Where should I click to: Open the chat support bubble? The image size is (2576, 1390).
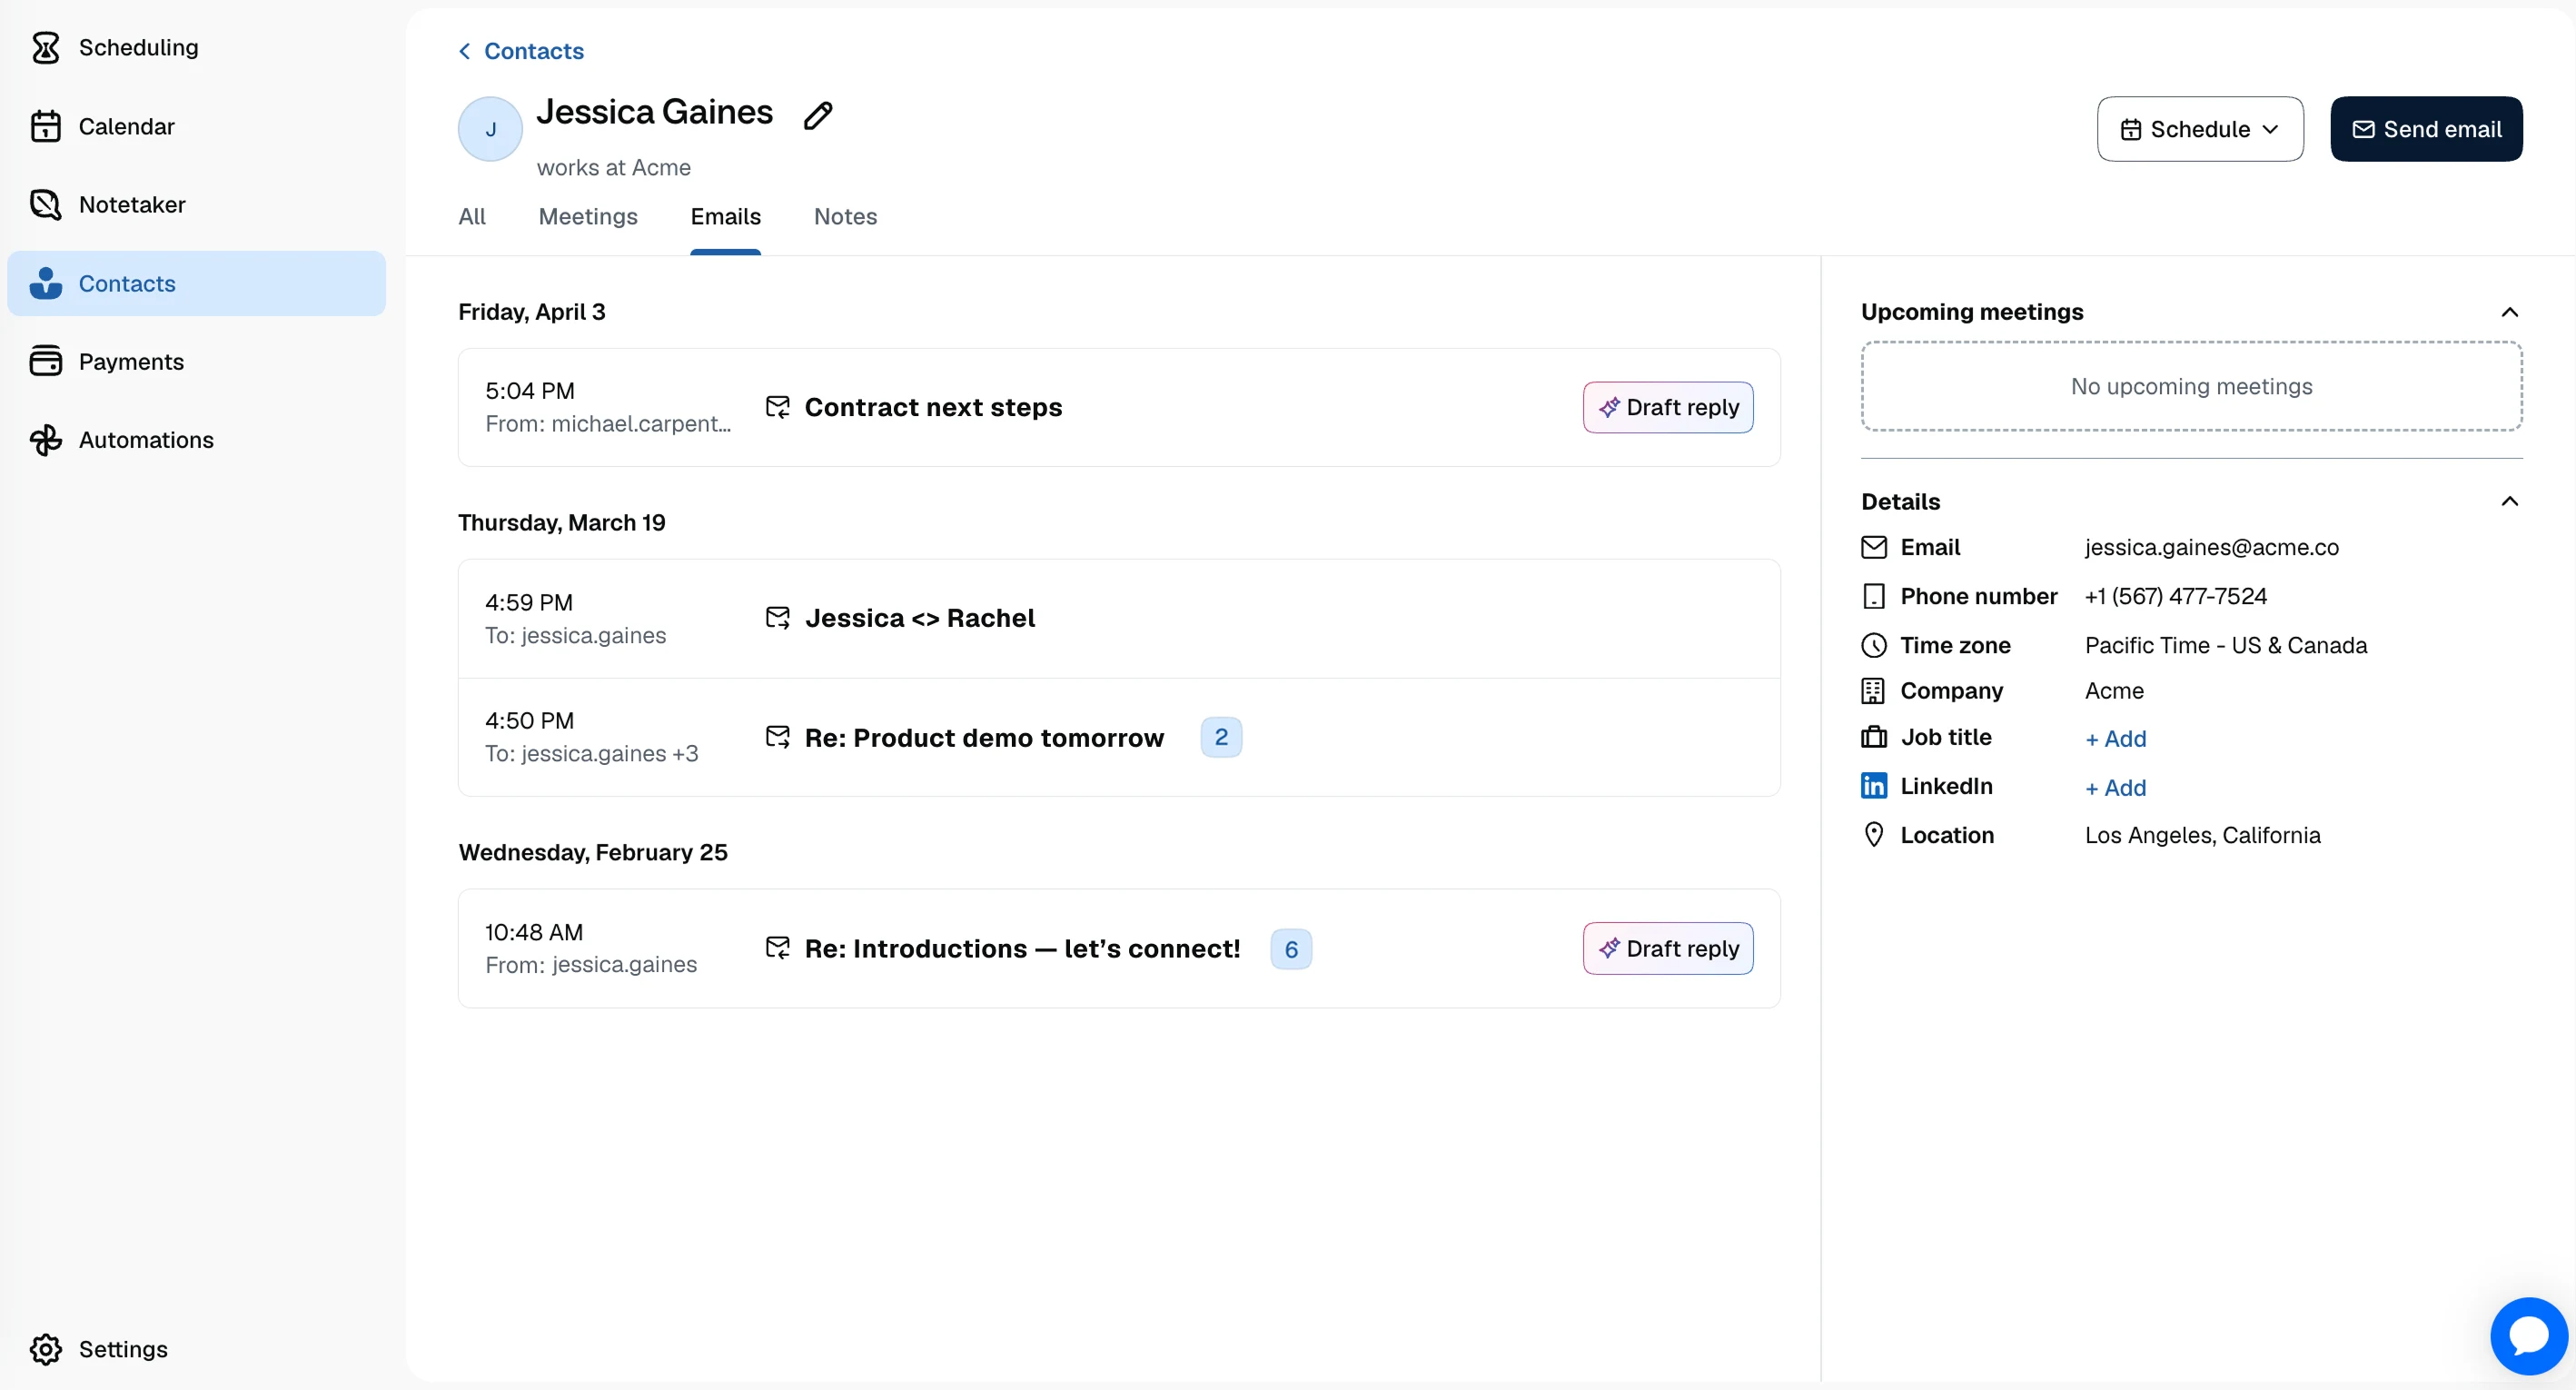point(2528,1335)
